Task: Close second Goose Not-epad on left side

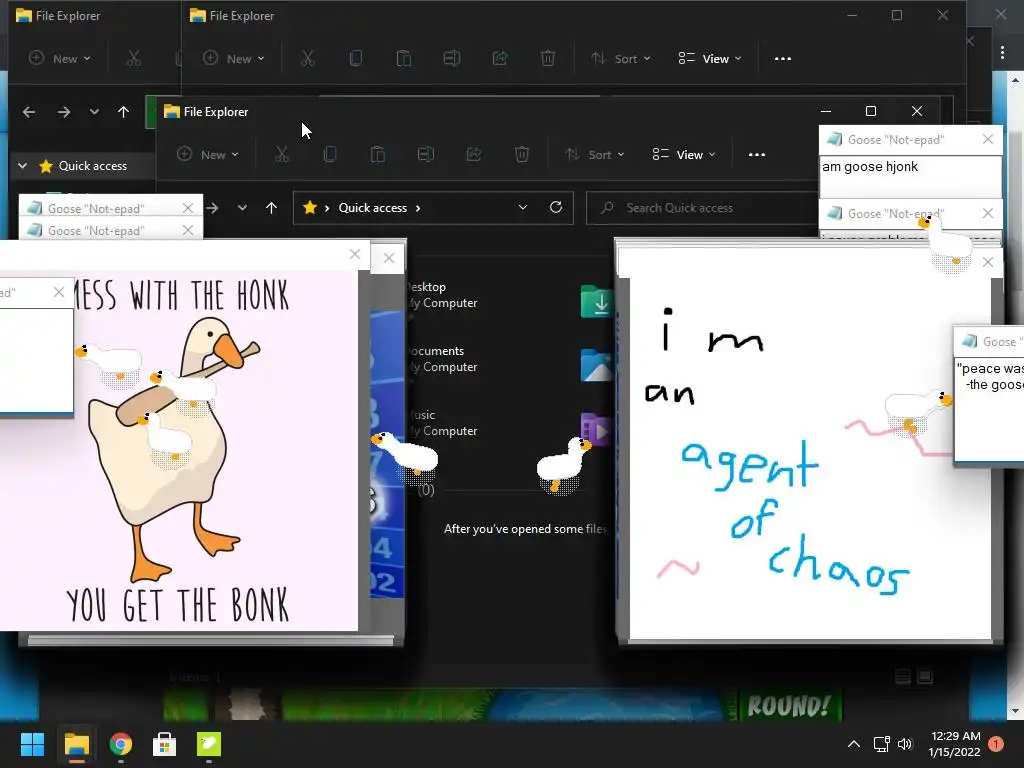Action: [x=187, y=230]
